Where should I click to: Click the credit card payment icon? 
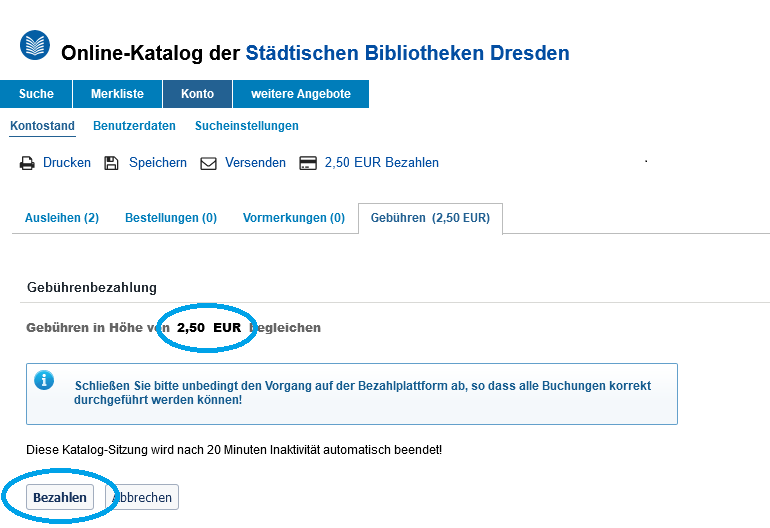(308, 163)
